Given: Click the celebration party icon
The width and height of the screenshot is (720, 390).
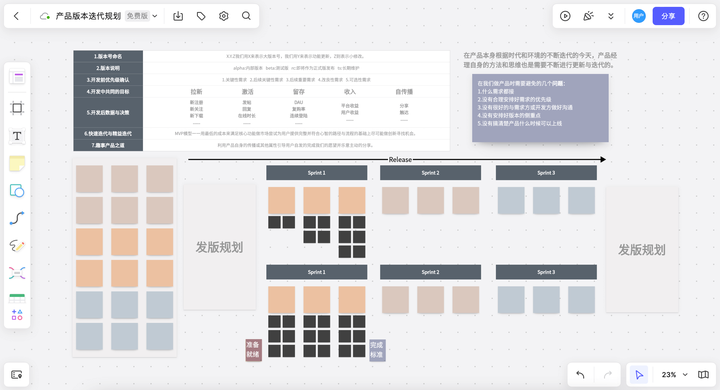Looking at the screenshot, I should coord(588,16).
